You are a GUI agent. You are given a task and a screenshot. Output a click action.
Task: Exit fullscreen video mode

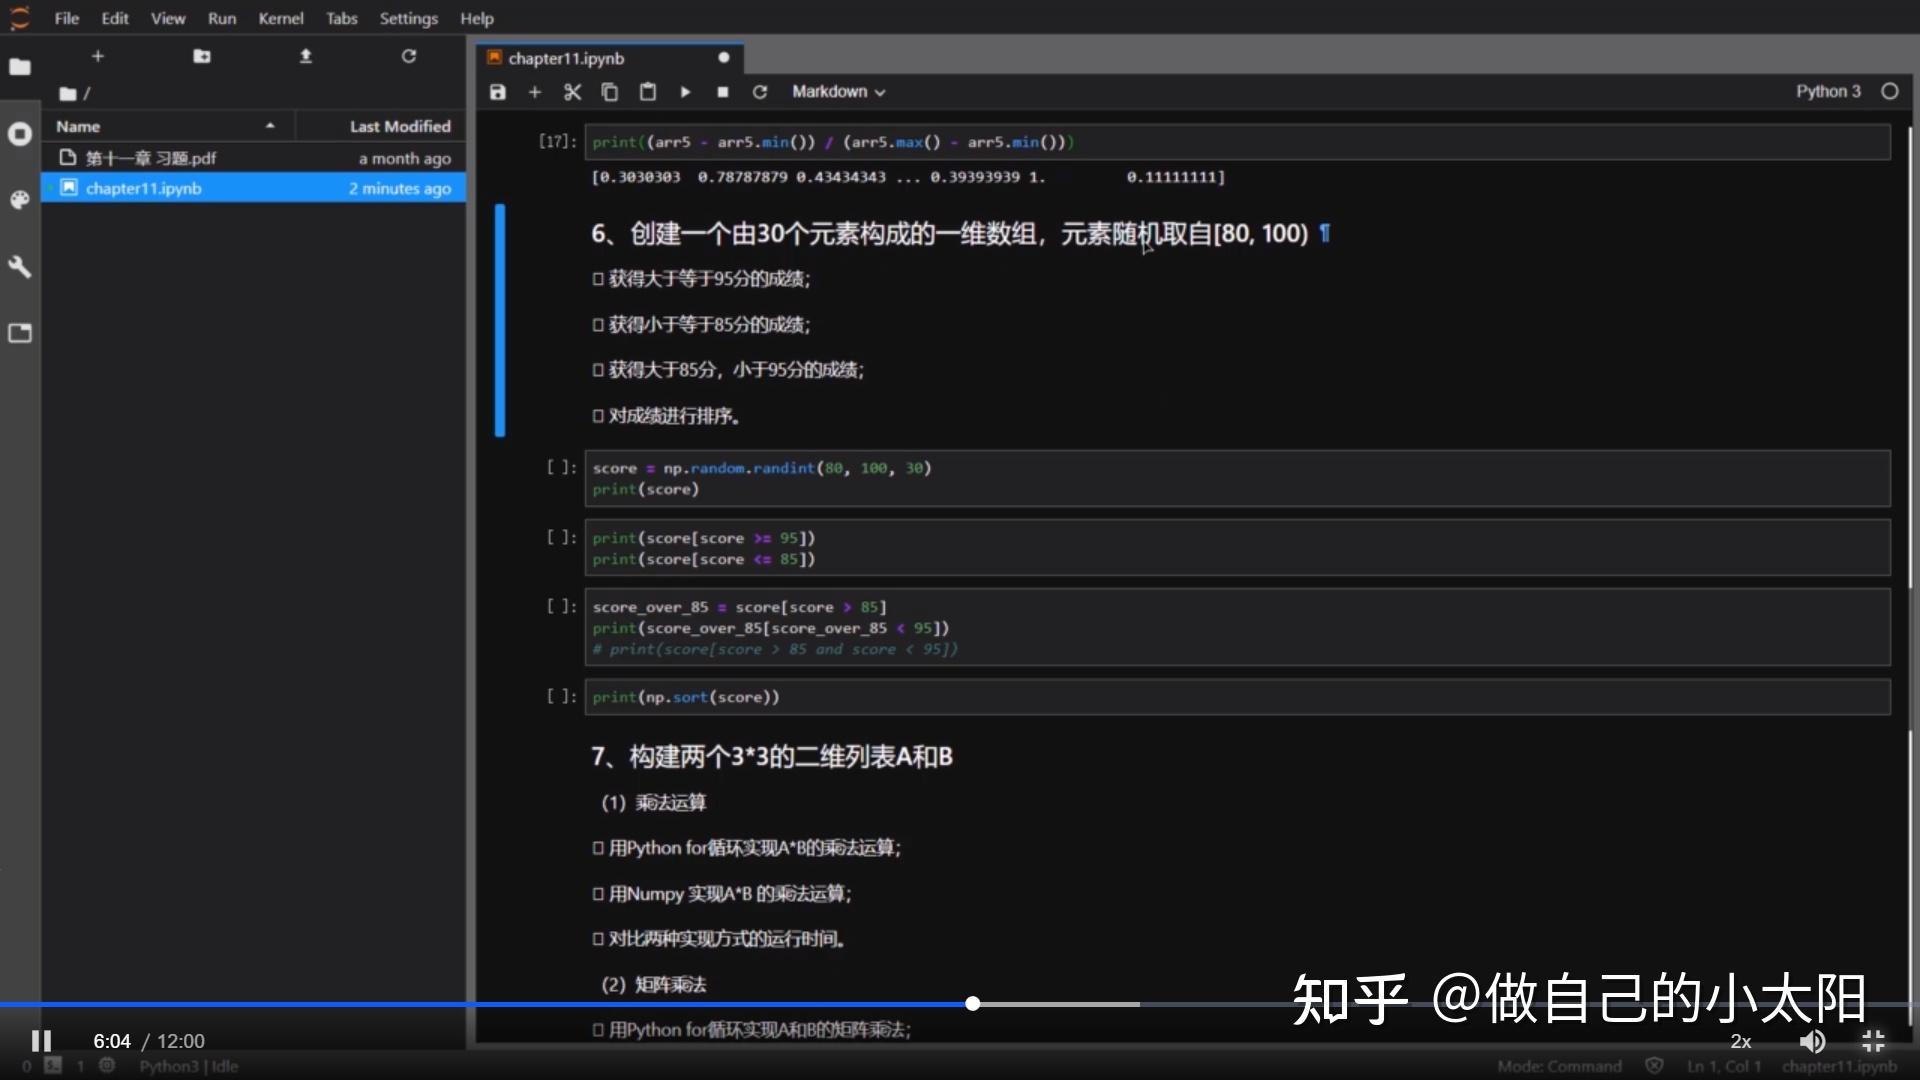(1873, 1041)
